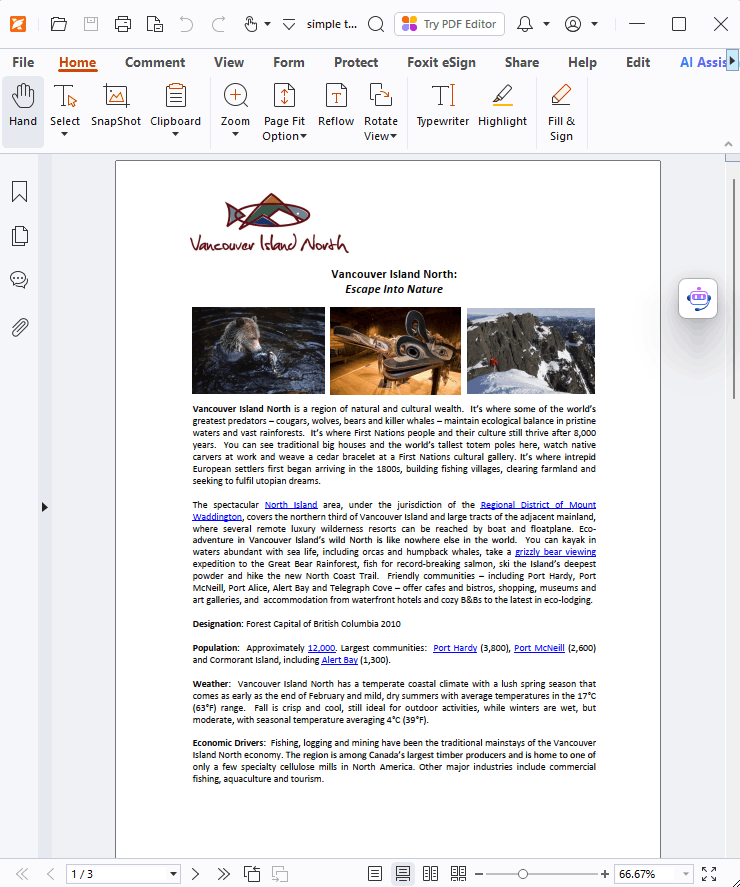
Task: Click the zoom out minus button
Action: [x=479, y=874]
